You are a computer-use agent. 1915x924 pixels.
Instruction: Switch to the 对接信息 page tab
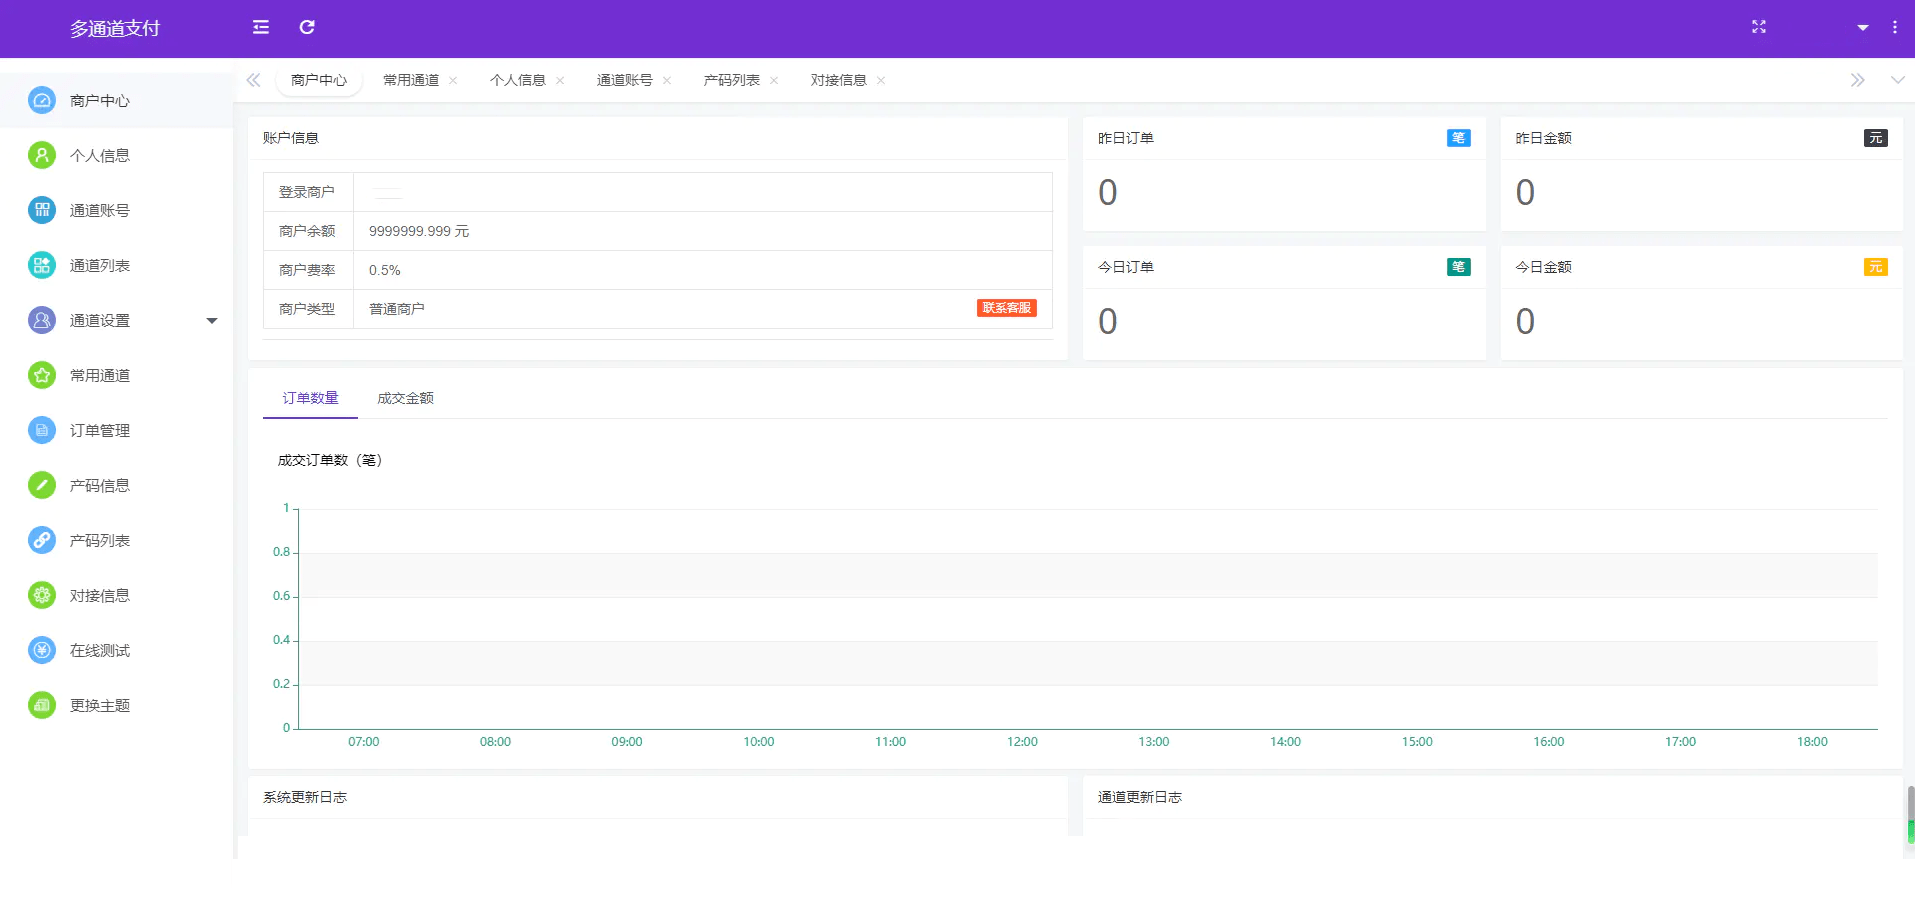[838, 80]
